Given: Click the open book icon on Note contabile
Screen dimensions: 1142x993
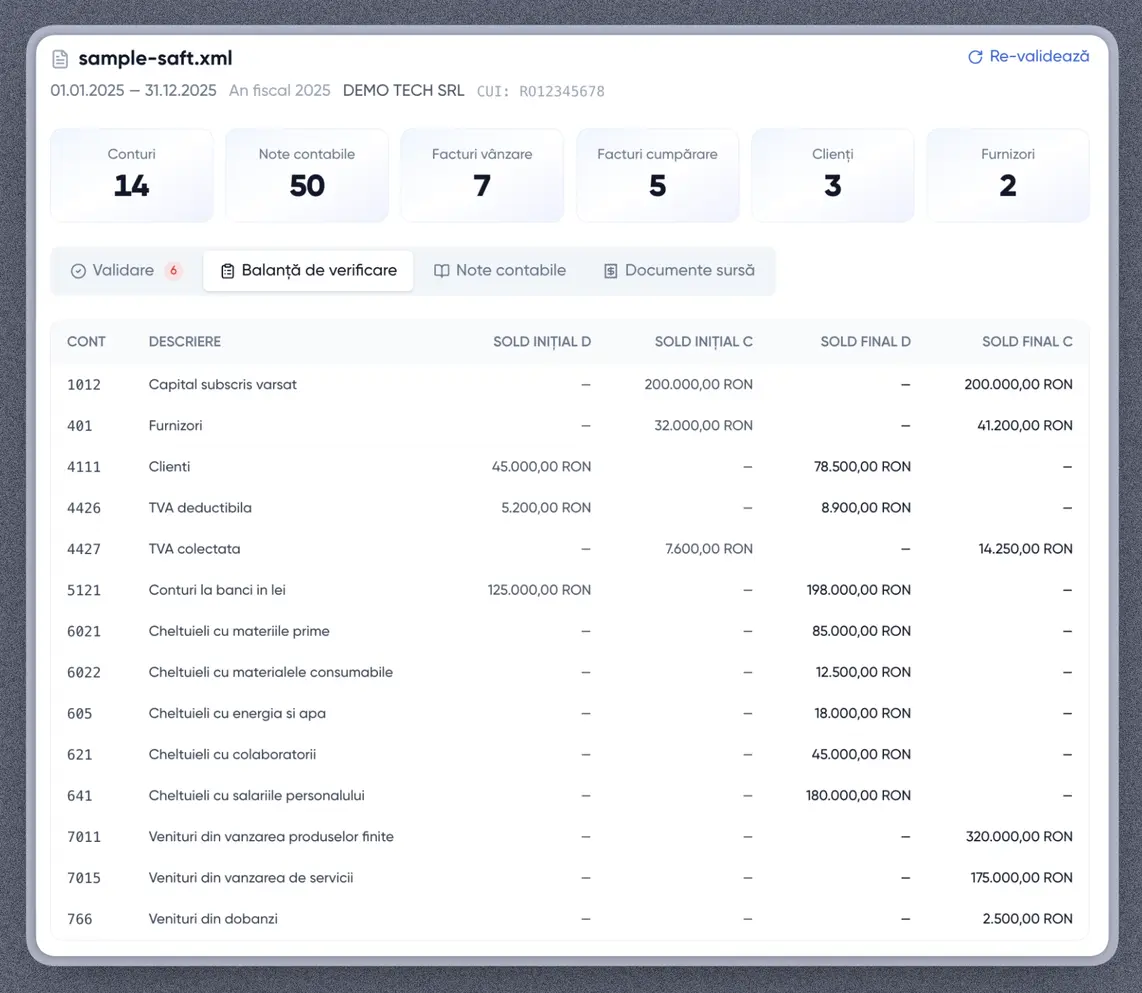Looking at the screenshot, I should (441, 271).
